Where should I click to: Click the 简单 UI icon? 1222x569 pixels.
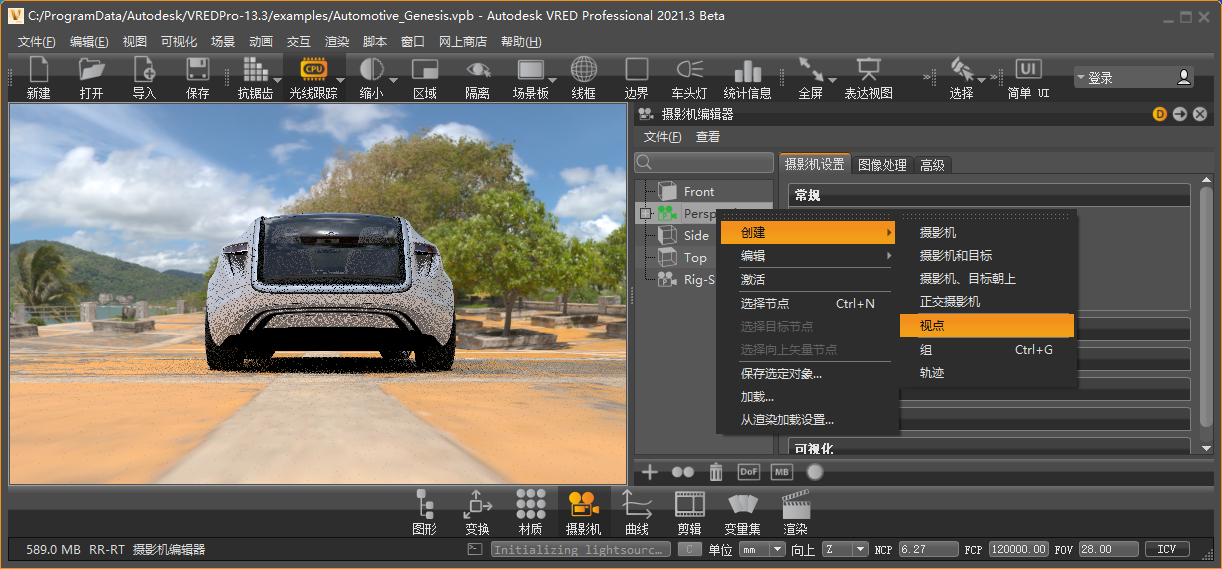1028,69
